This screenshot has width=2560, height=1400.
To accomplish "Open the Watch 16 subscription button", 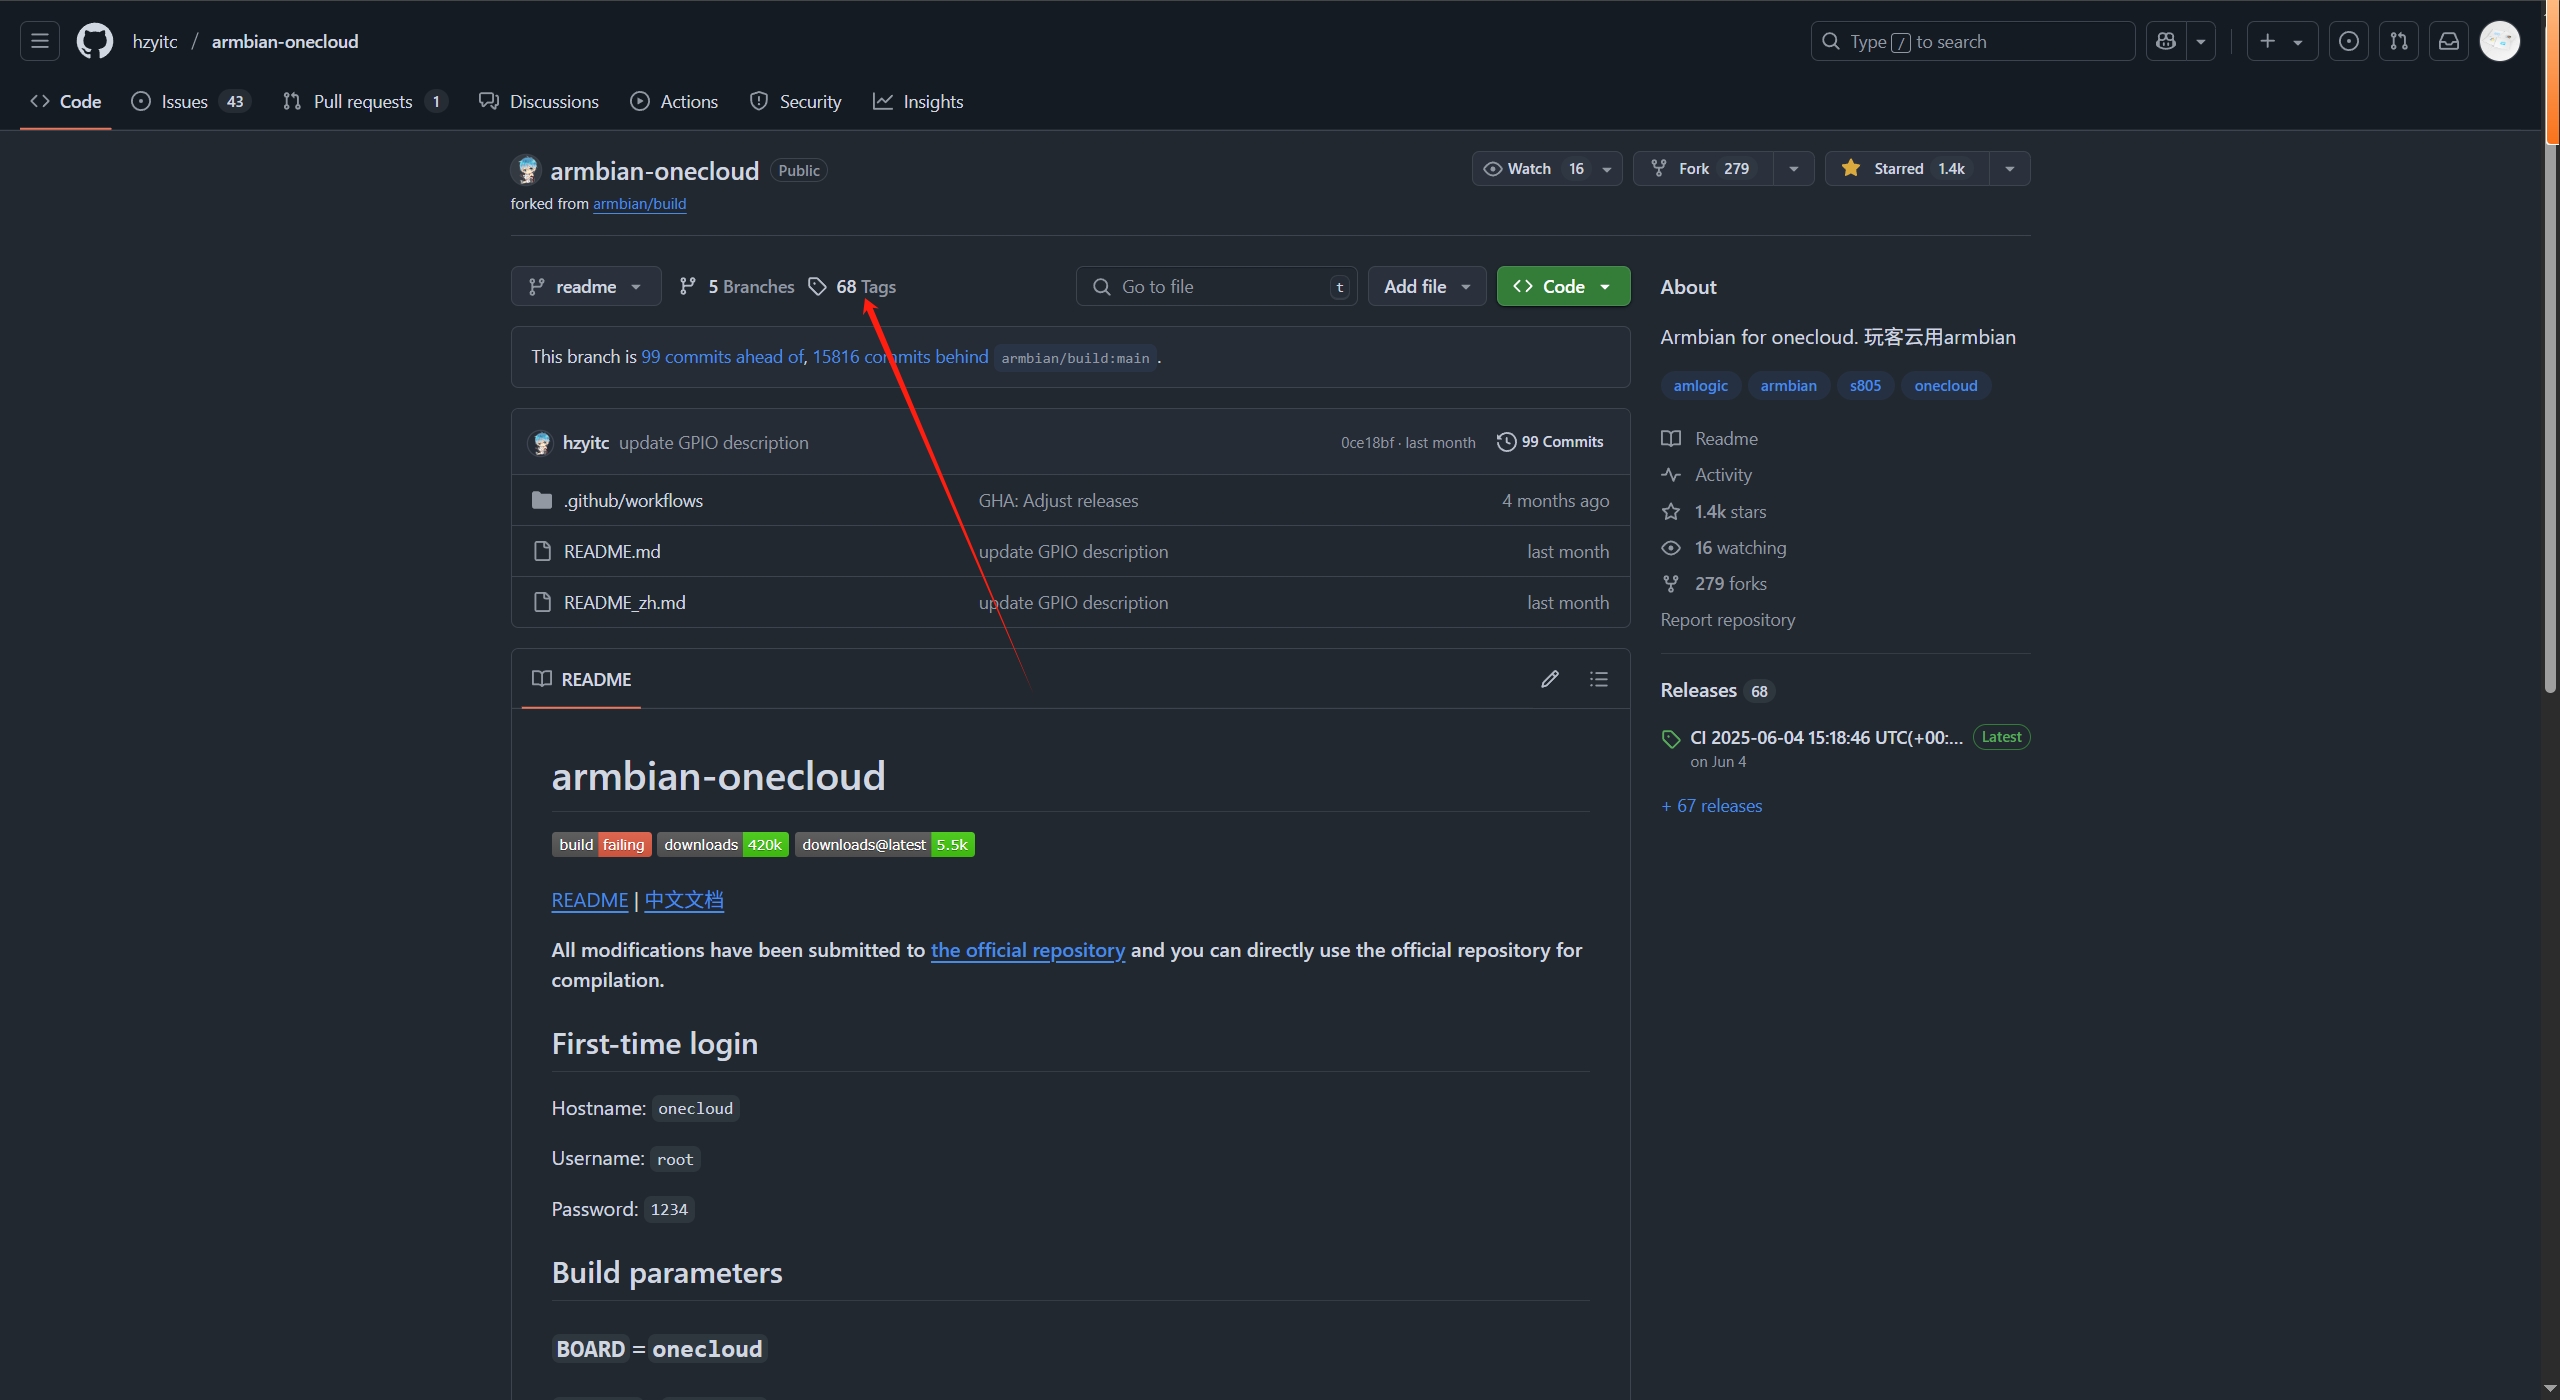I will click(x=1547, y=168).
